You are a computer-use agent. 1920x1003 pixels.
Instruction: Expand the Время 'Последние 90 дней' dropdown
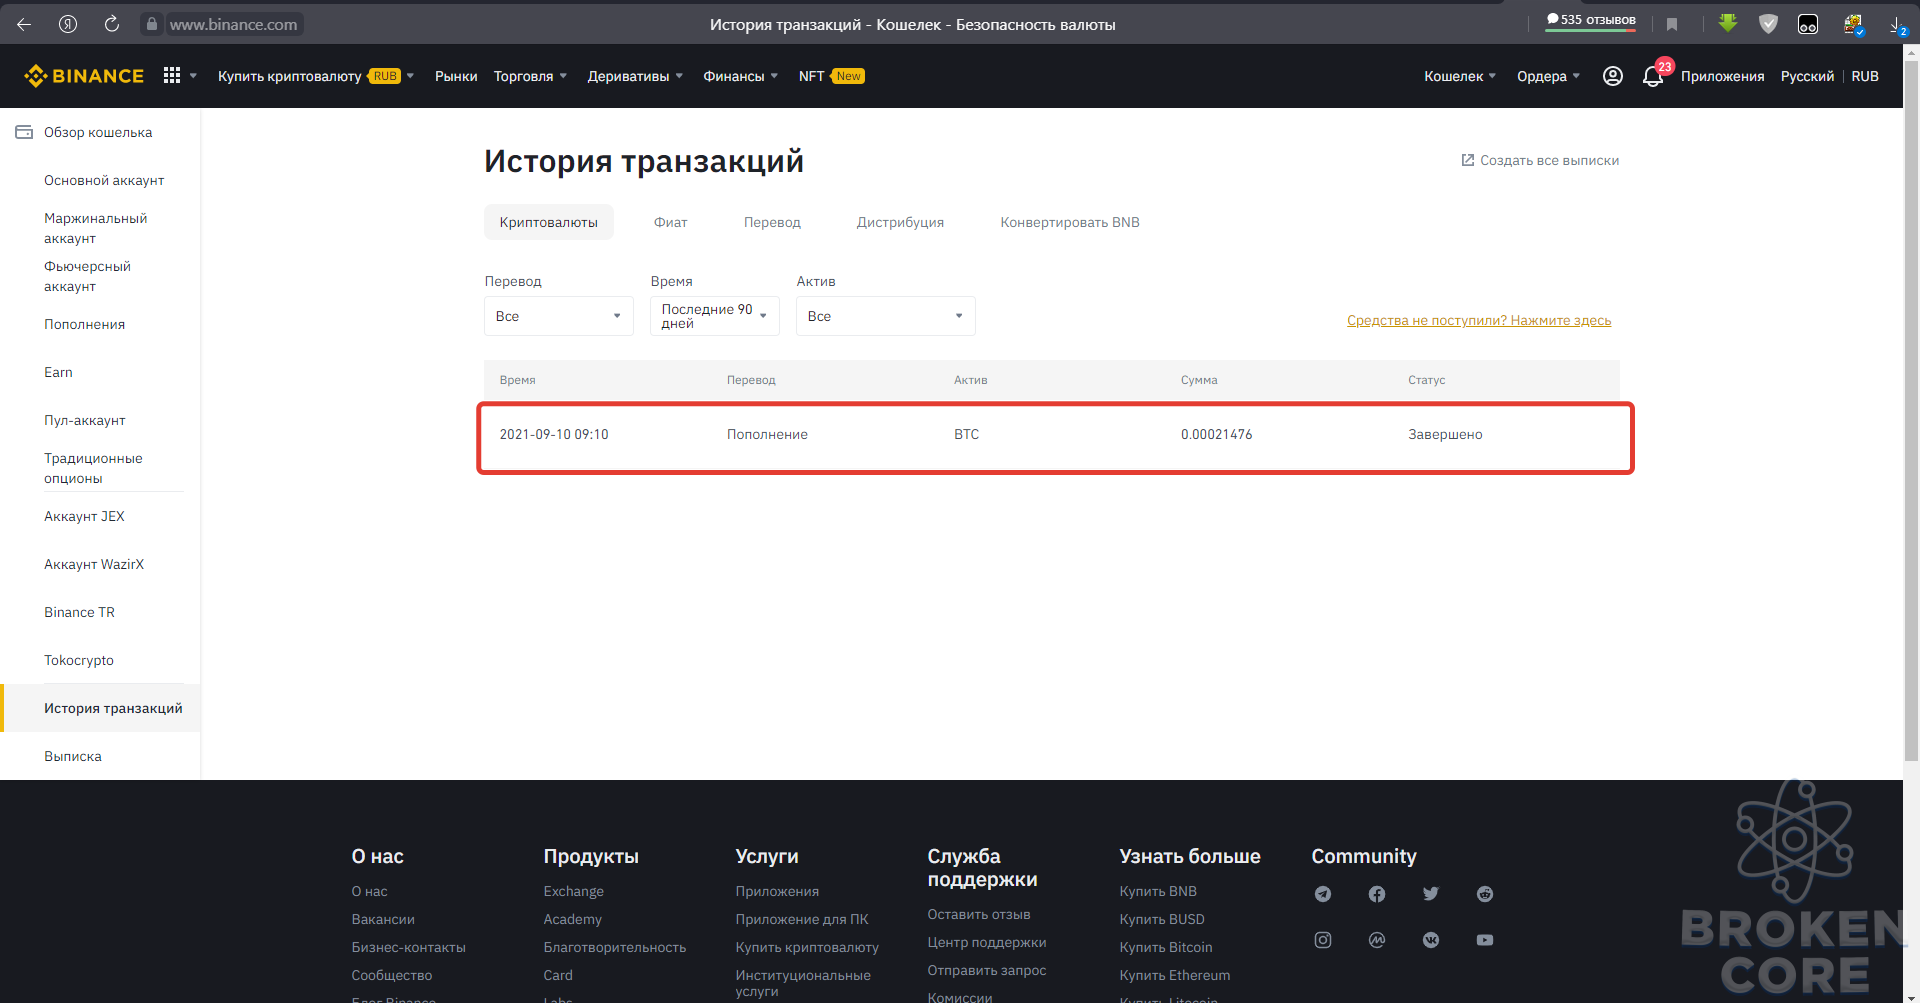pyautogui.click(x=715, y=316)
